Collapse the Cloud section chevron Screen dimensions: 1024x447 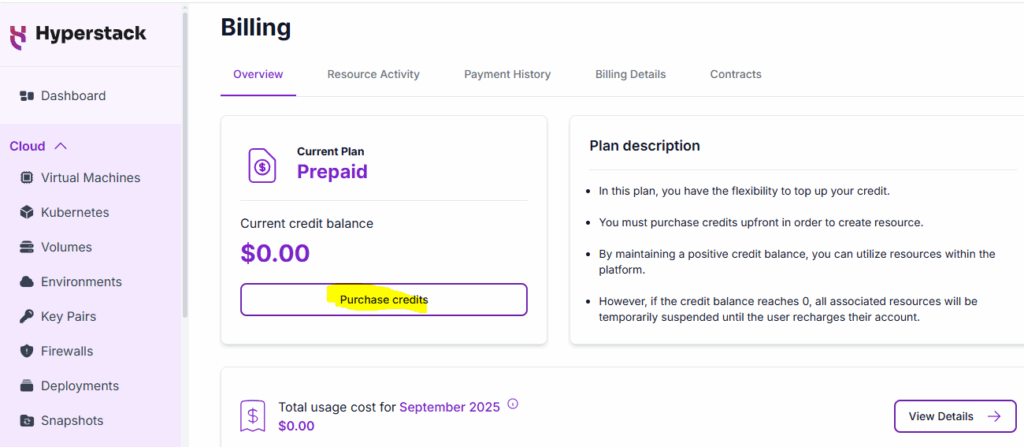pos(60,146)
